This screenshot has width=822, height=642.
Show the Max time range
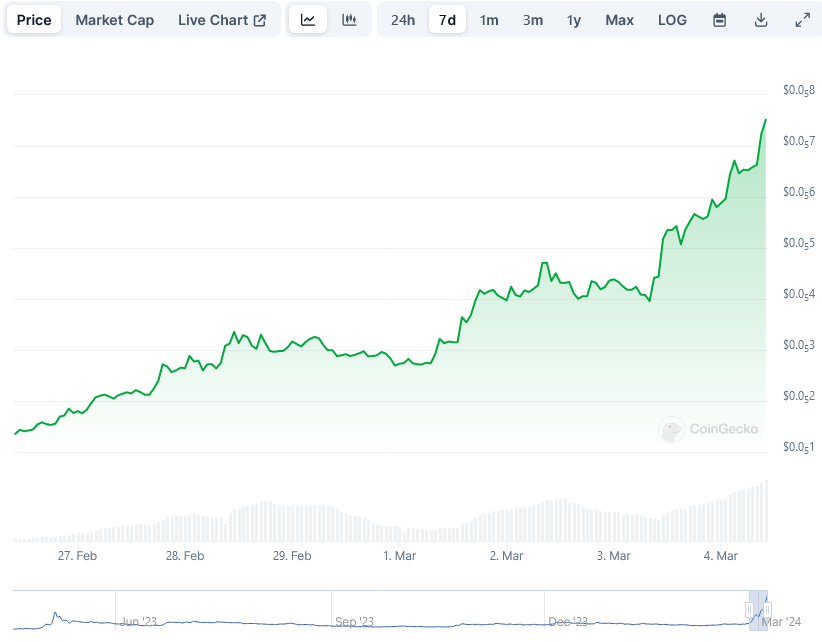click(x=620, y=20)
